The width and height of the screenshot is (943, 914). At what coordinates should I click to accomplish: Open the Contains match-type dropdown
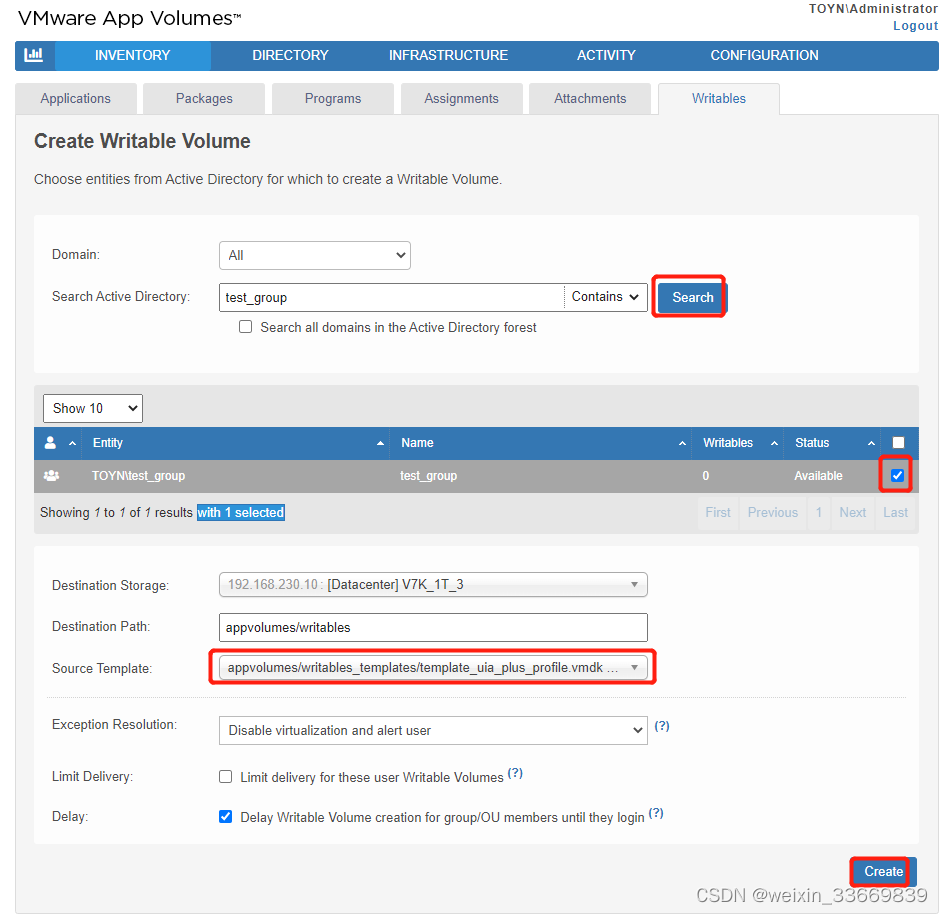coord(605,296)
